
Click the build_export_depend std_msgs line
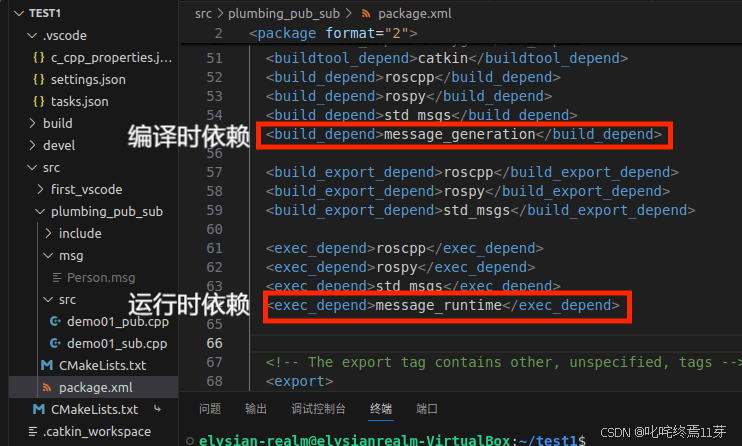(x=480, y=210)
